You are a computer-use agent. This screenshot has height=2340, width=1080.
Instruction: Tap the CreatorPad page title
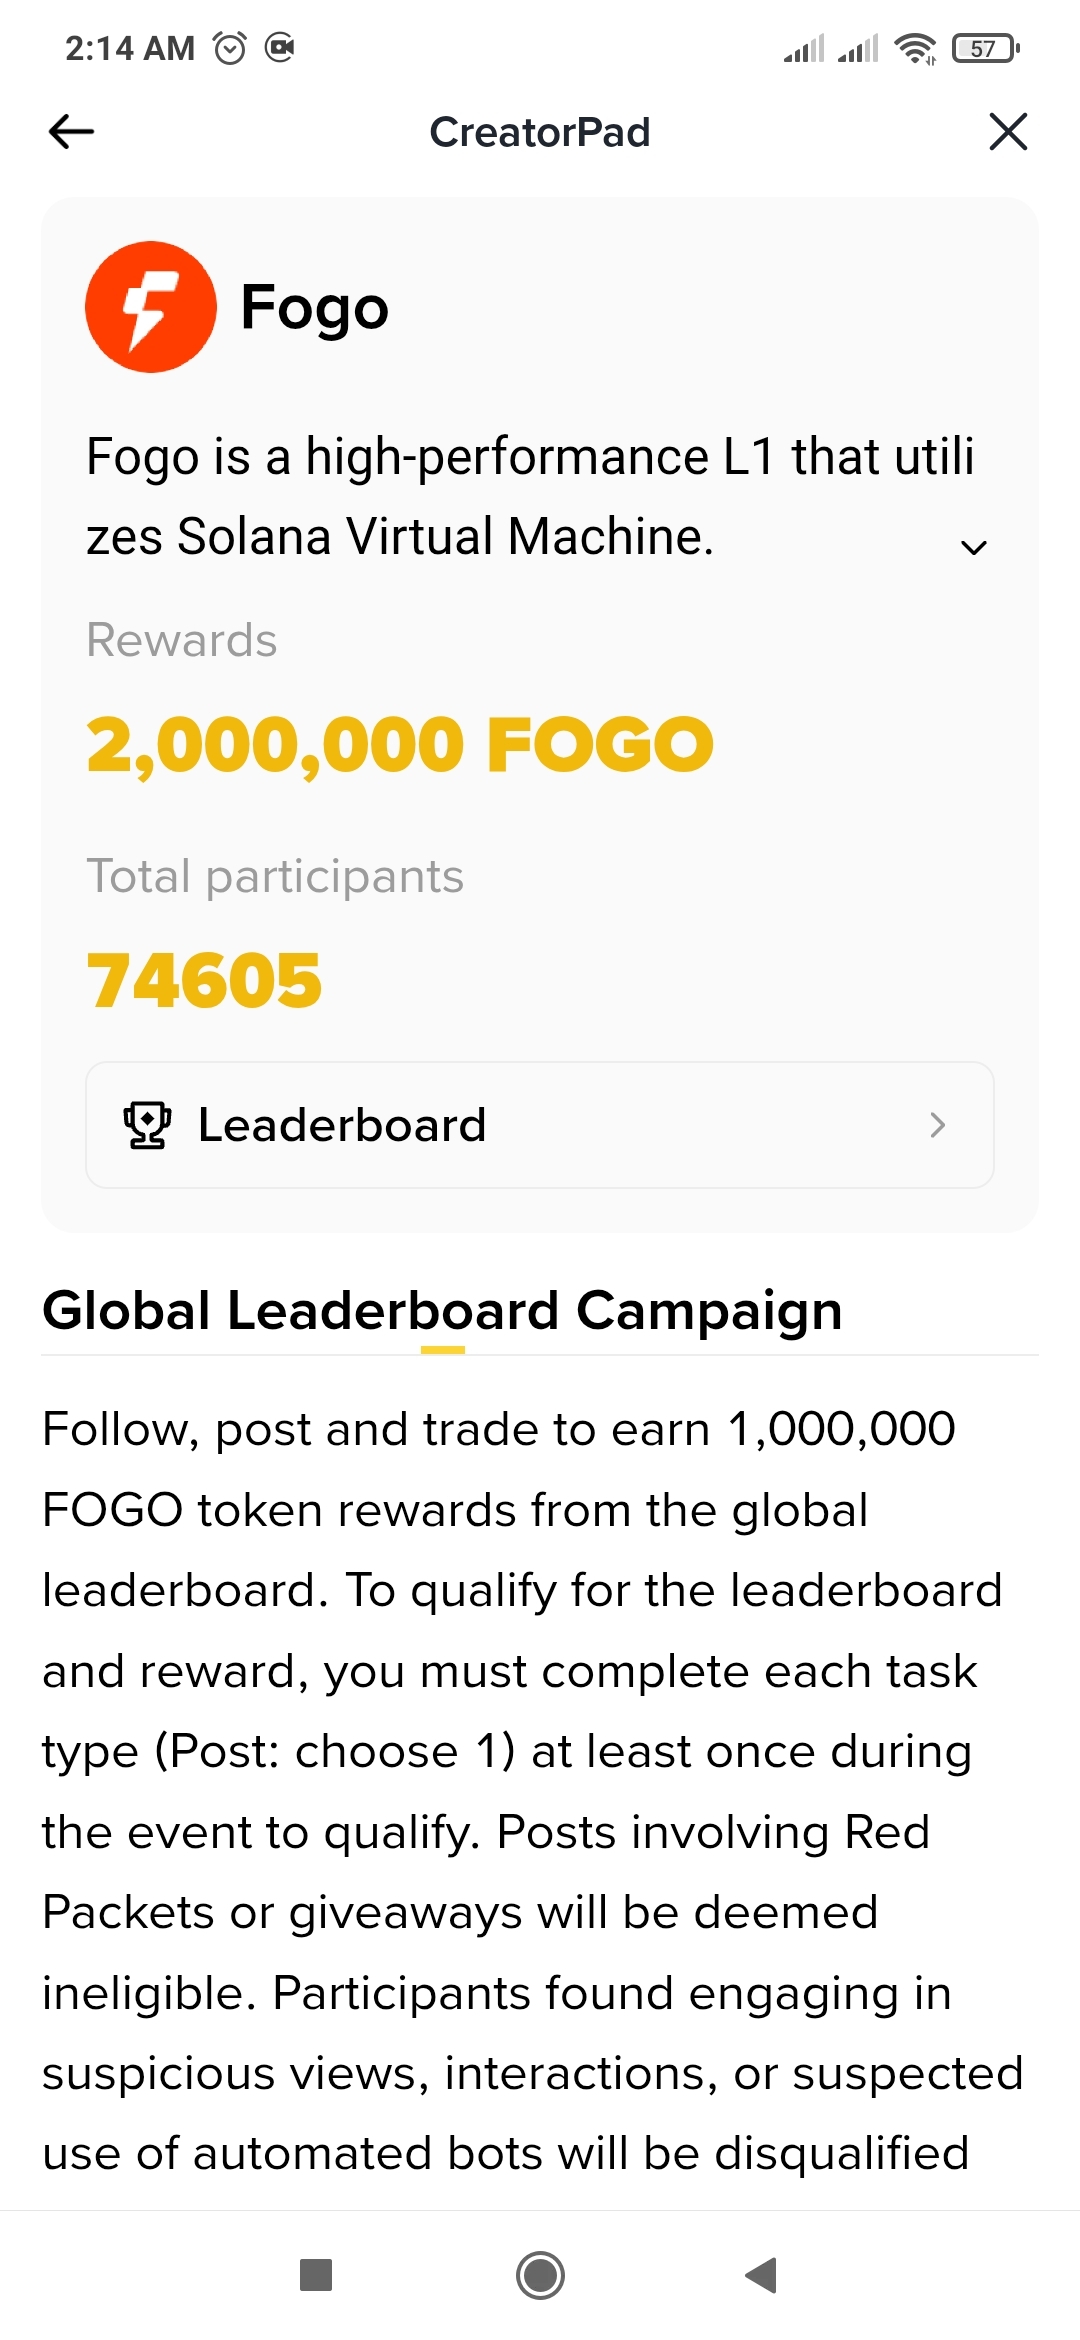click(540, 132)
